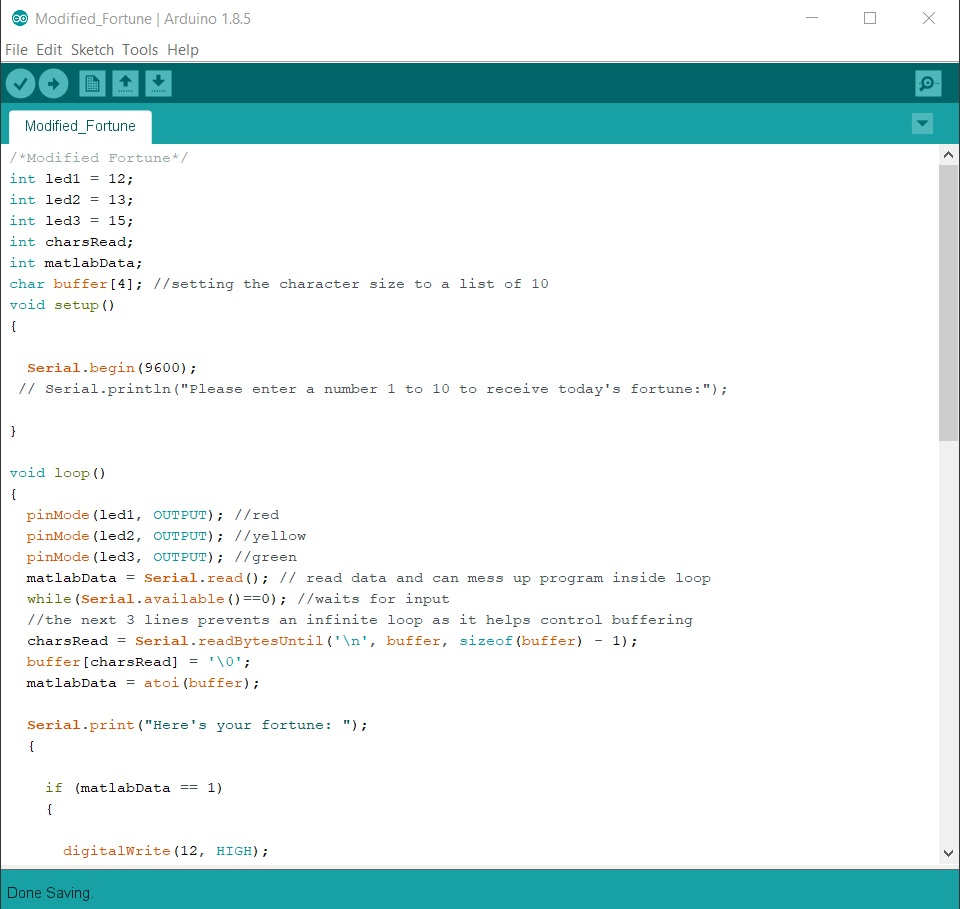Image resolution: width=960 pixels, height=909 pixels.
Task: Click the Verify sketch checkmark icon
Action: [x=21, y=84]
